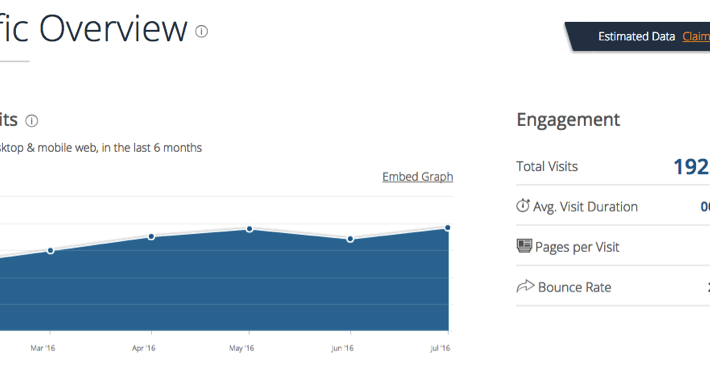Screen dimensions: 710x368
Task: Select the May '16 data point
Action: (x=249, y=229)
